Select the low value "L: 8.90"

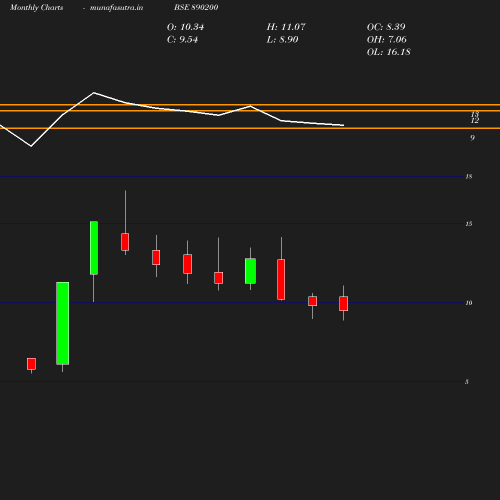point(282,40)
